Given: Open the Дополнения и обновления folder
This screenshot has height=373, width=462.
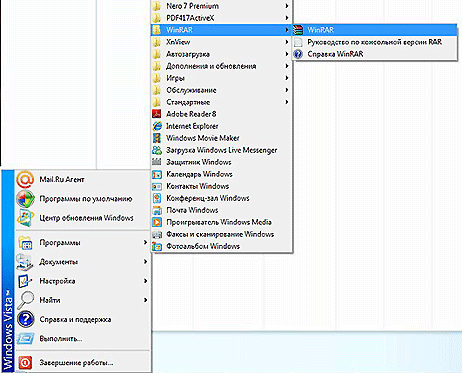Looking at the screenshot, I should pyautogui.click(x=221, y=66).
